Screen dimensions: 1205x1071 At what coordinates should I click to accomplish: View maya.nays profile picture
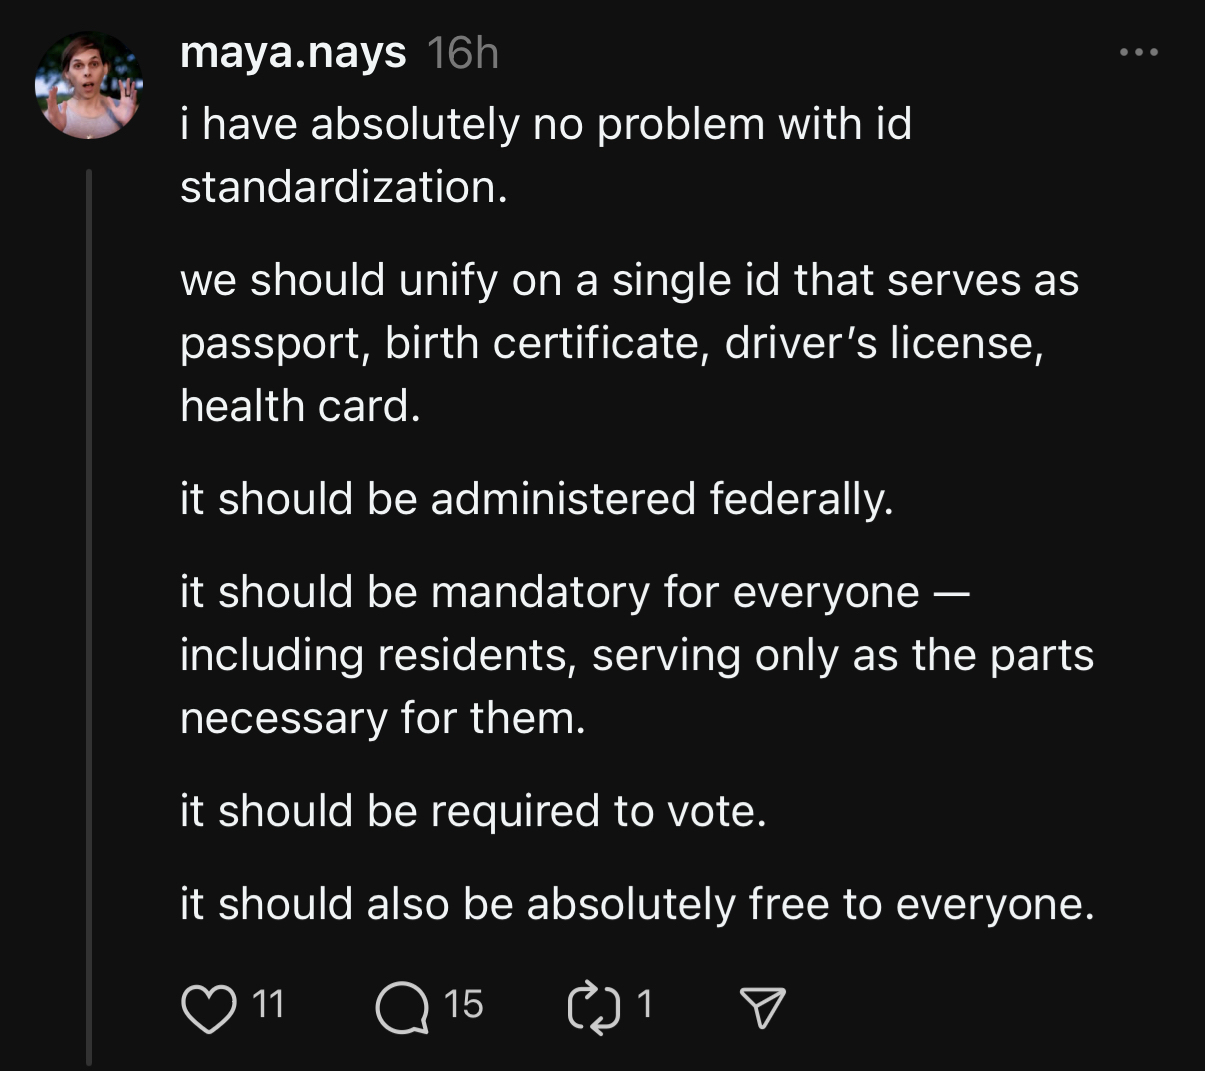point(89,86)
